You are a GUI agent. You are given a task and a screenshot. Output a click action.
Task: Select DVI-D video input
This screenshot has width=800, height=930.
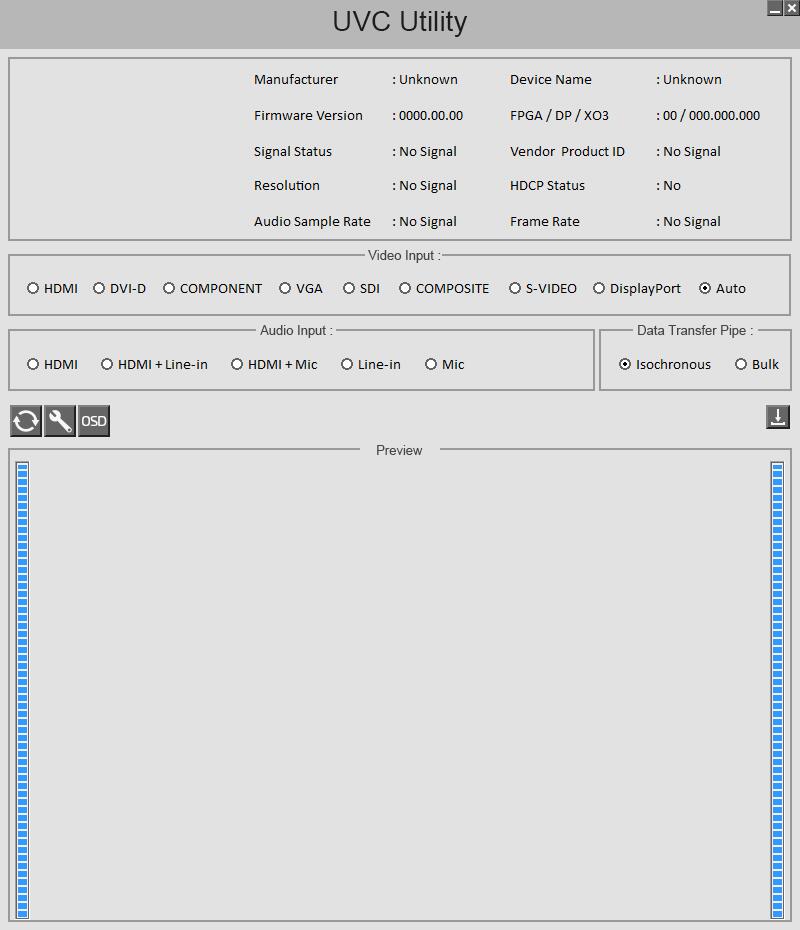point(119,288)
